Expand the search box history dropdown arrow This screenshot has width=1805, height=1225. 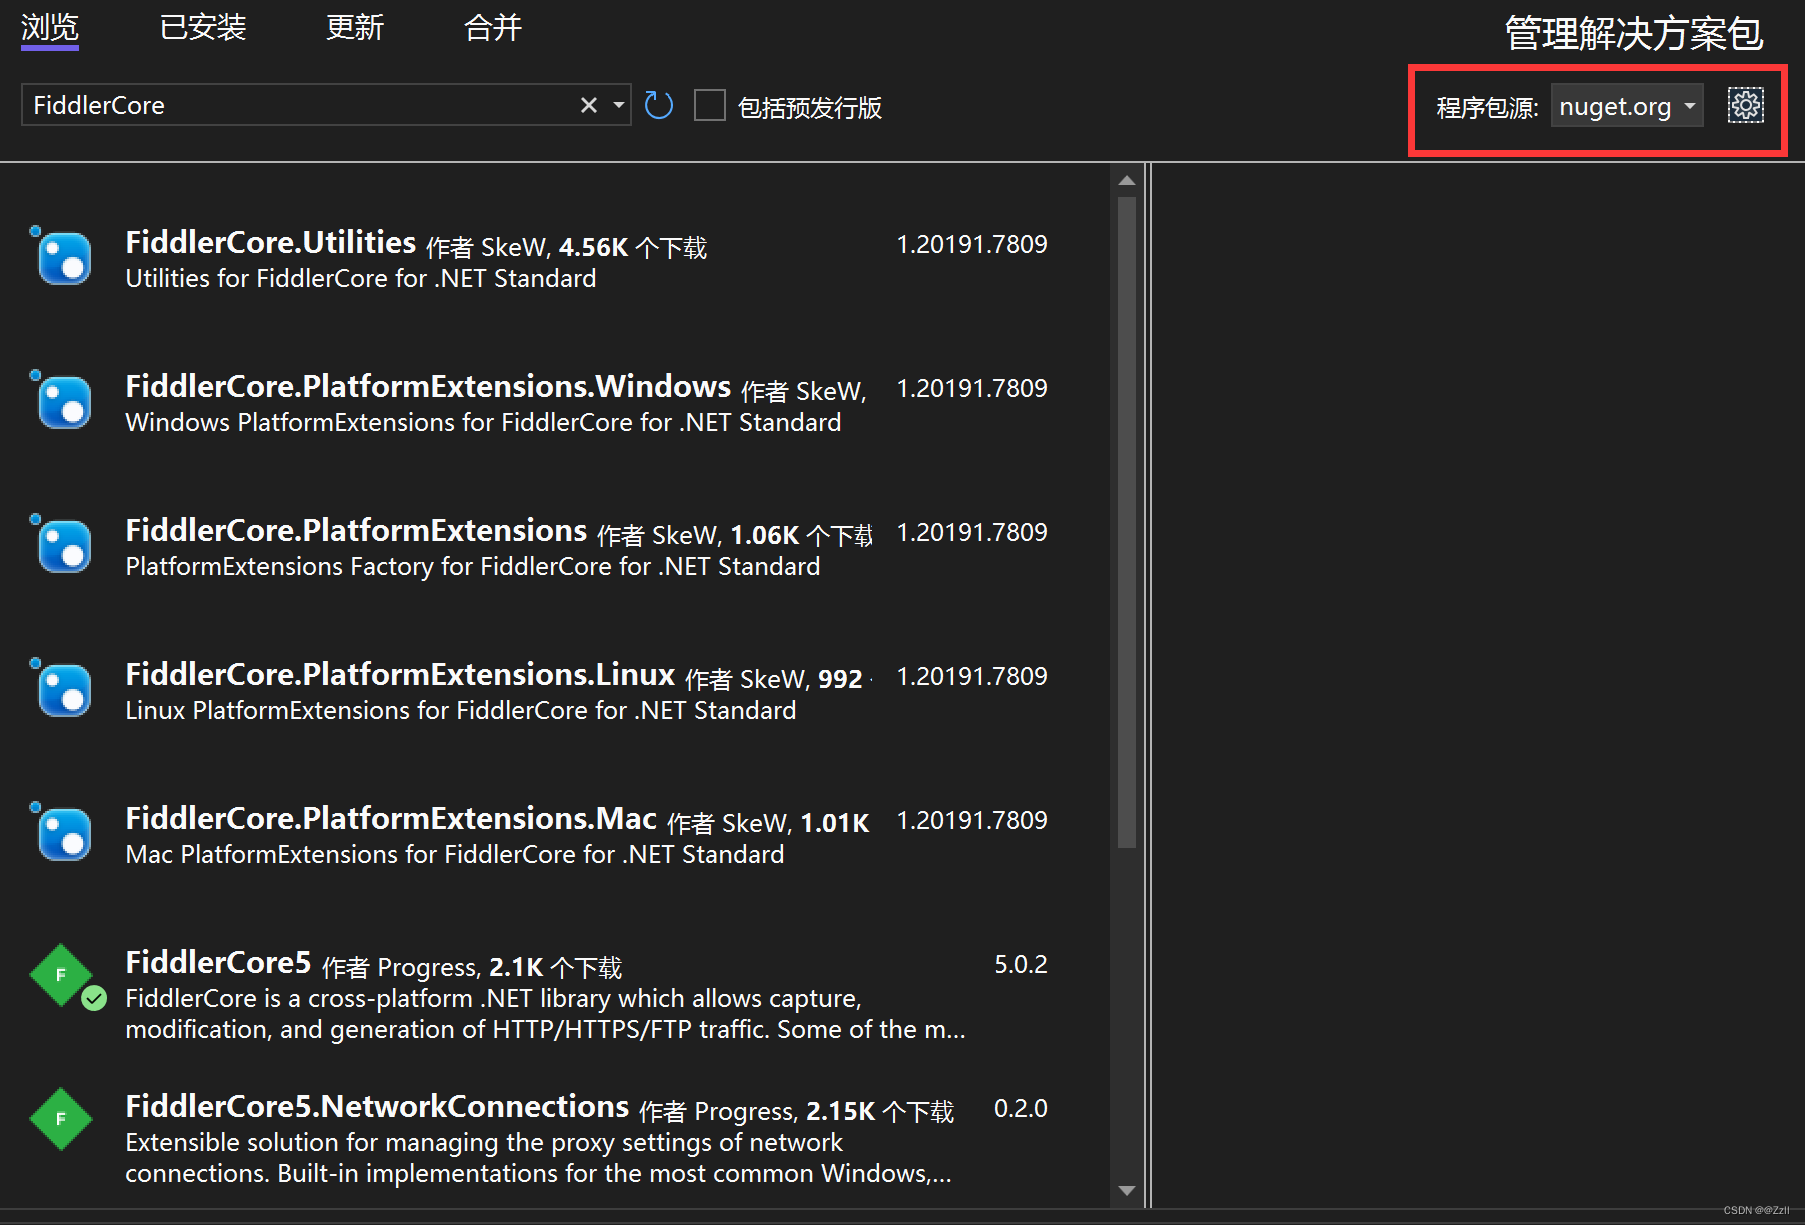(x=617, y=105)
